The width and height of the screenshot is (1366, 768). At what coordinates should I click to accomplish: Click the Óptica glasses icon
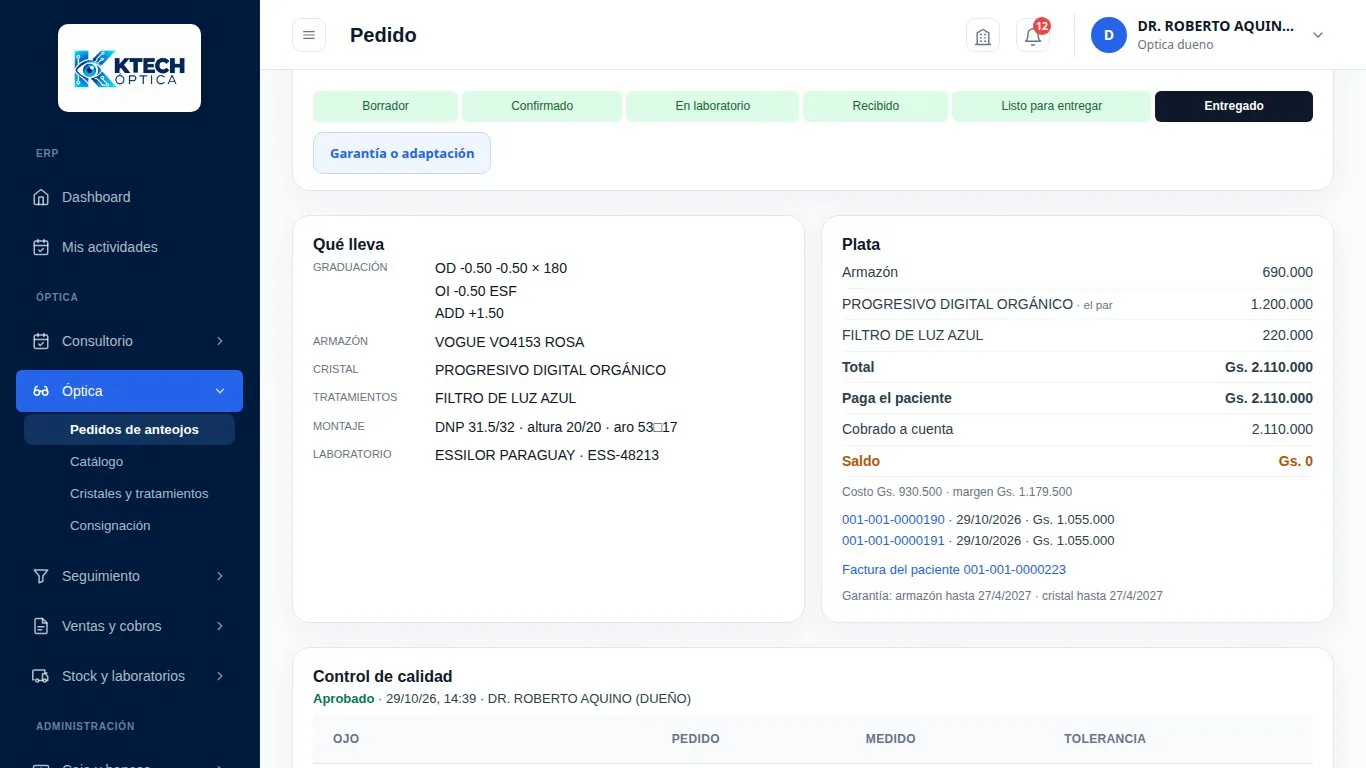click(41, 391)
